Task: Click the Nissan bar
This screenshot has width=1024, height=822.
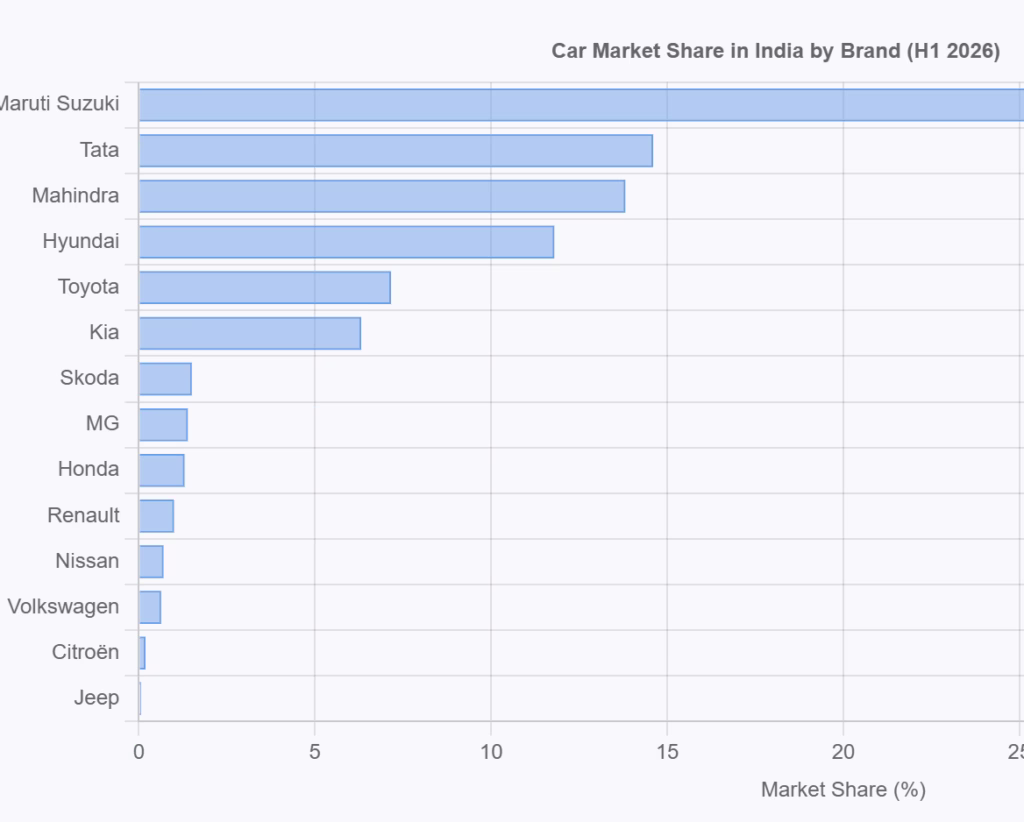Action: pyautogui.click(x=151, y=561)
